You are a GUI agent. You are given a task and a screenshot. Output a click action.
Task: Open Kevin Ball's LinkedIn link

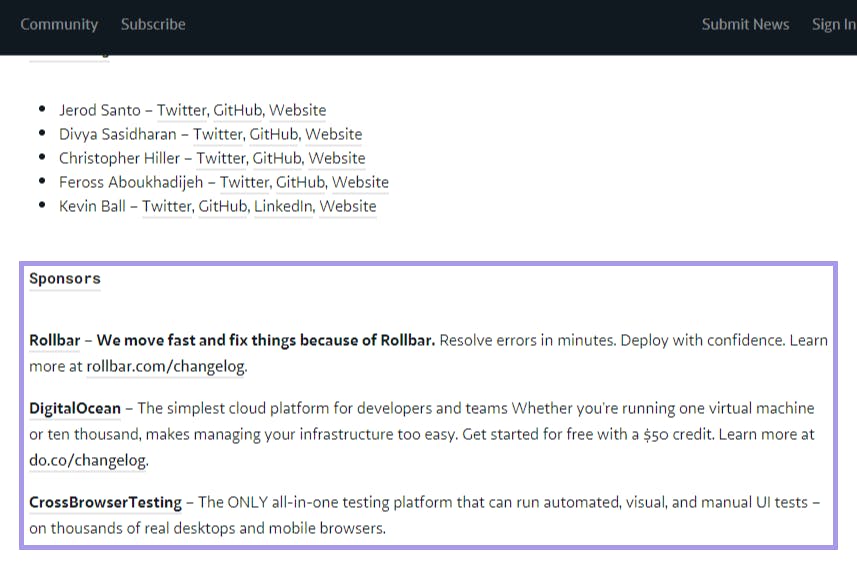(x=283, y=206)
